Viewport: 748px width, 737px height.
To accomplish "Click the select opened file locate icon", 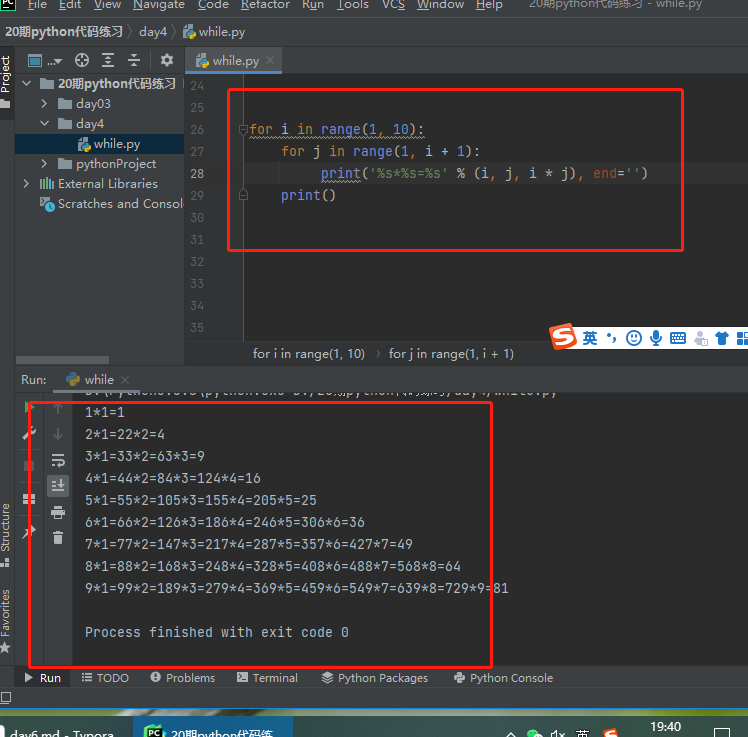I will [82, 60].
